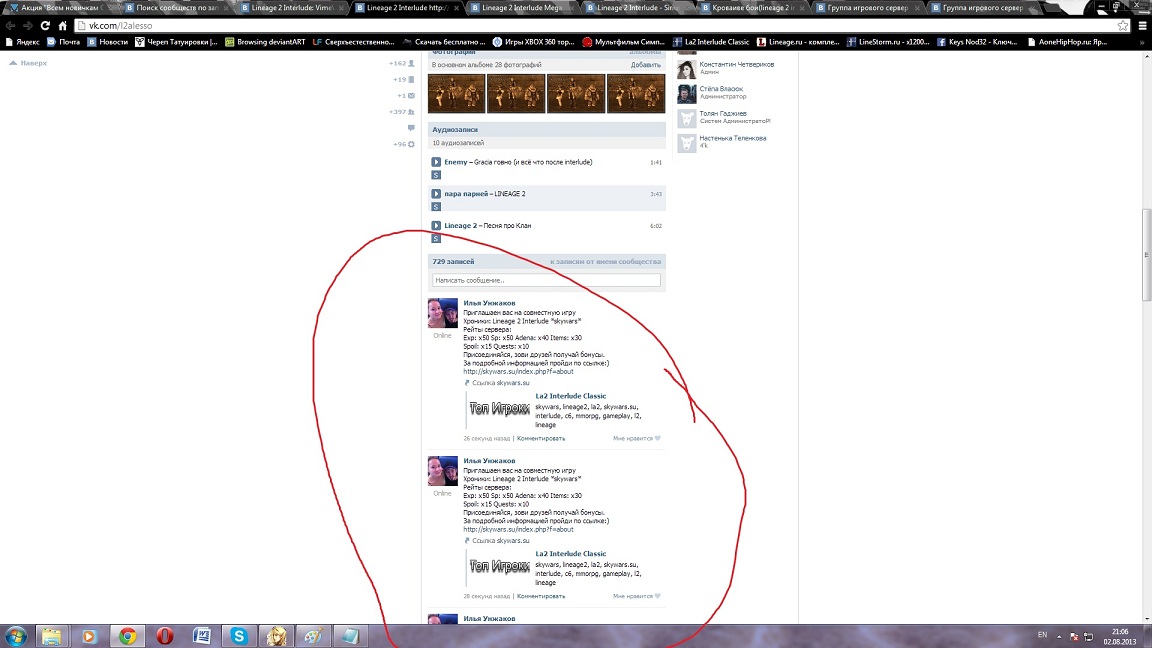Image resolution: width=1152 pixels, height=648 pixels.
Task: Open La2 Interlude Classic link in second post
Action: click(571, 554)
